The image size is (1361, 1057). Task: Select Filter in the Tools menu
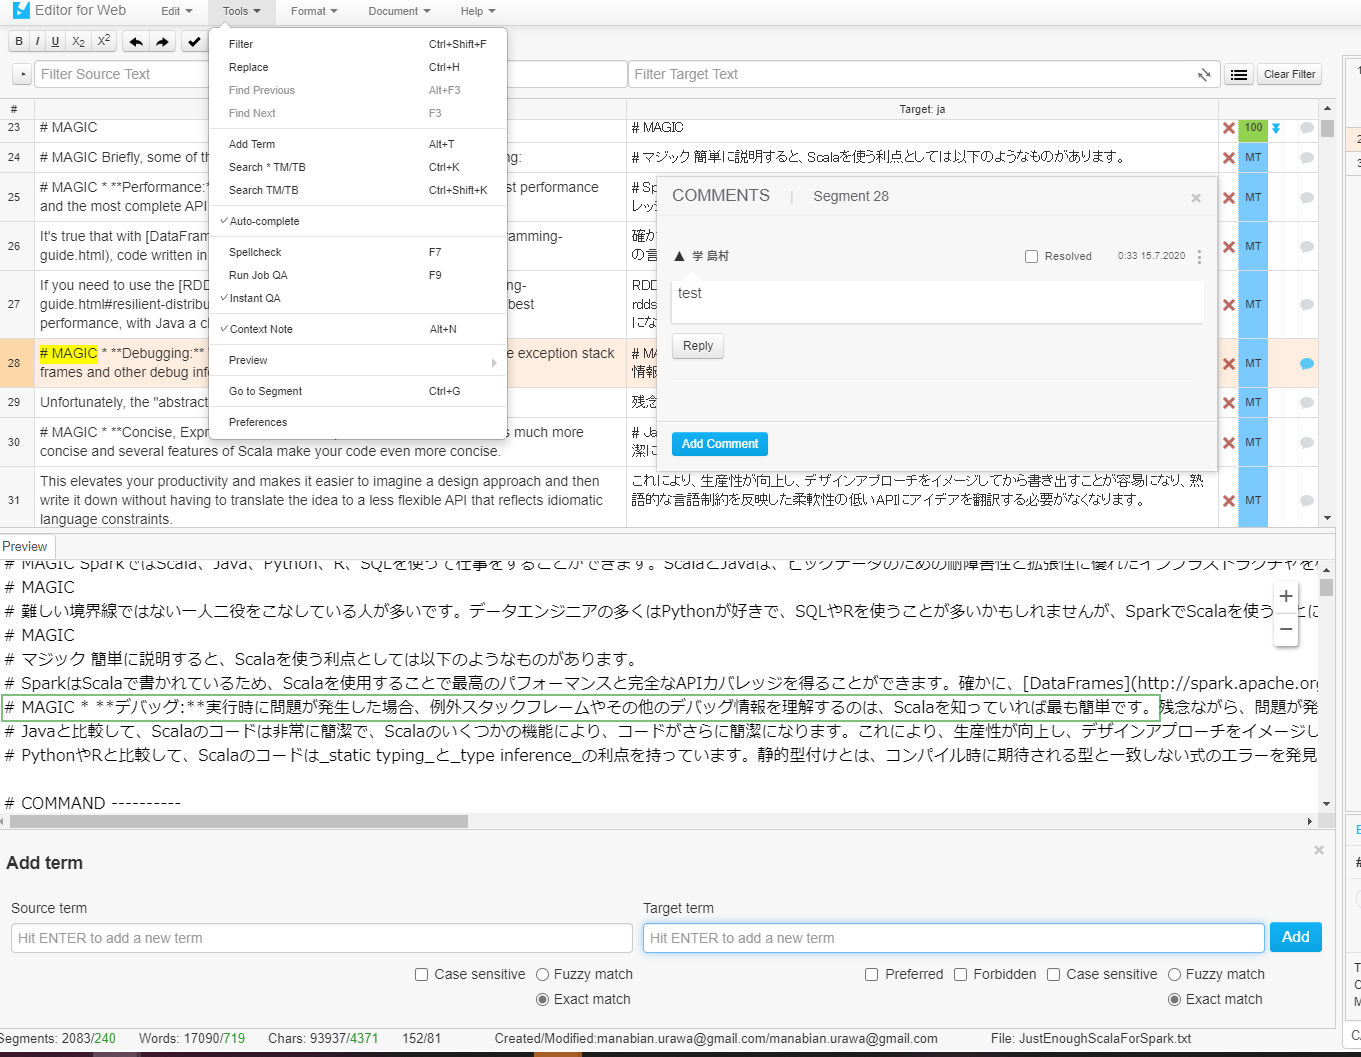[358, 44]
